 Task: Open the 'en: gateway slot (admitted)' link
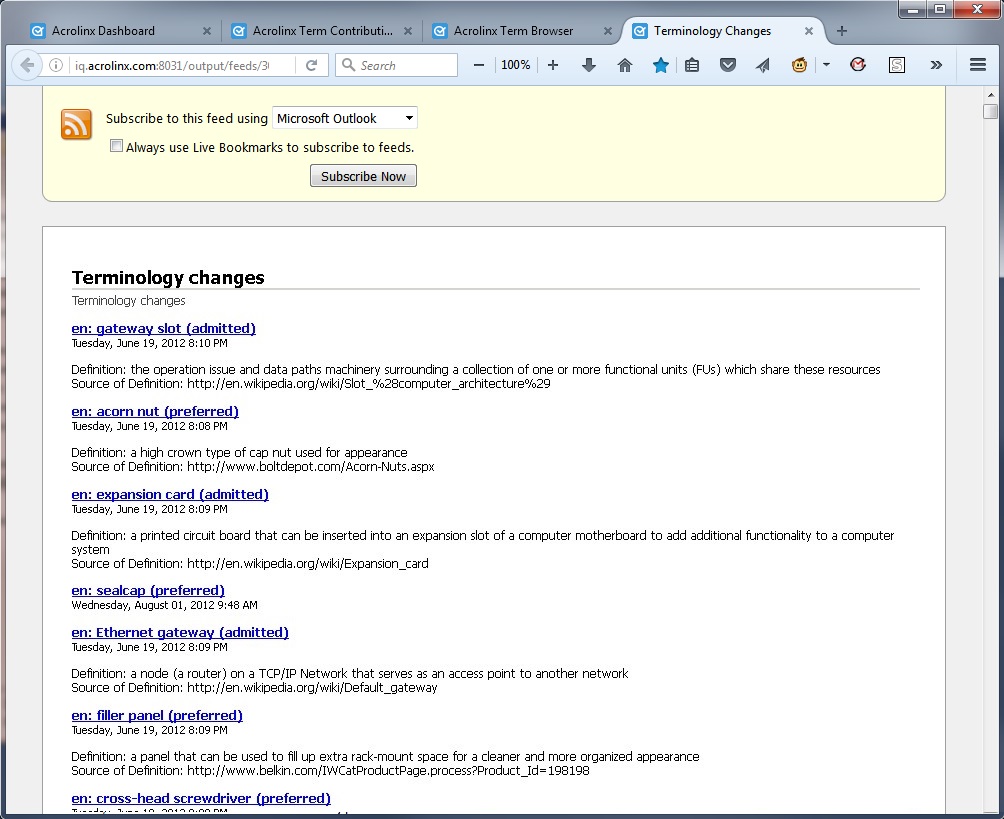[163, 328]
